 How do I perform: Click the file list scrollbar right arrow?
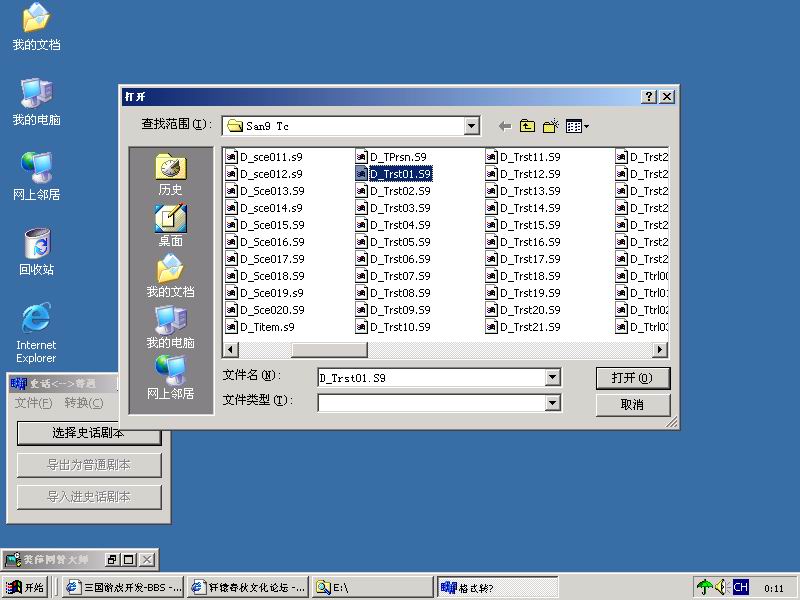coord(659,350)
